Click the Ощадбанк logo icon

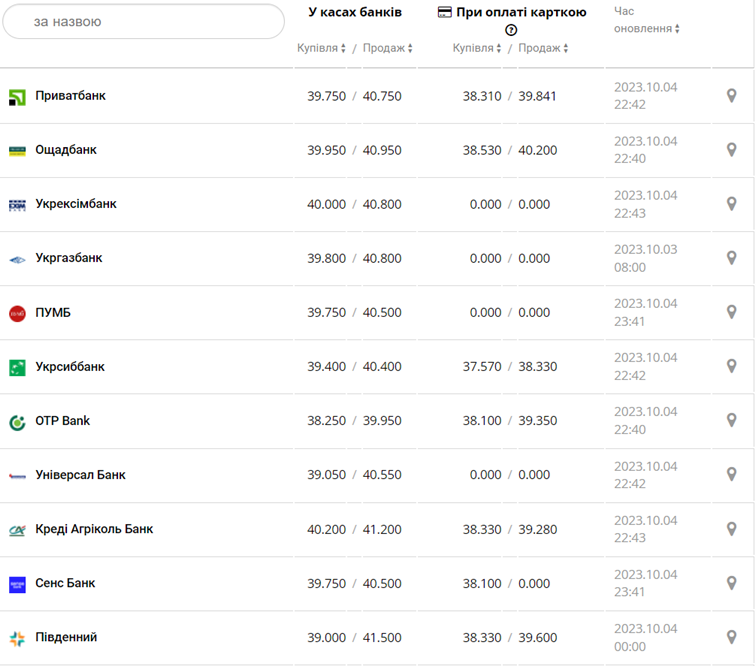pos(17,150)
